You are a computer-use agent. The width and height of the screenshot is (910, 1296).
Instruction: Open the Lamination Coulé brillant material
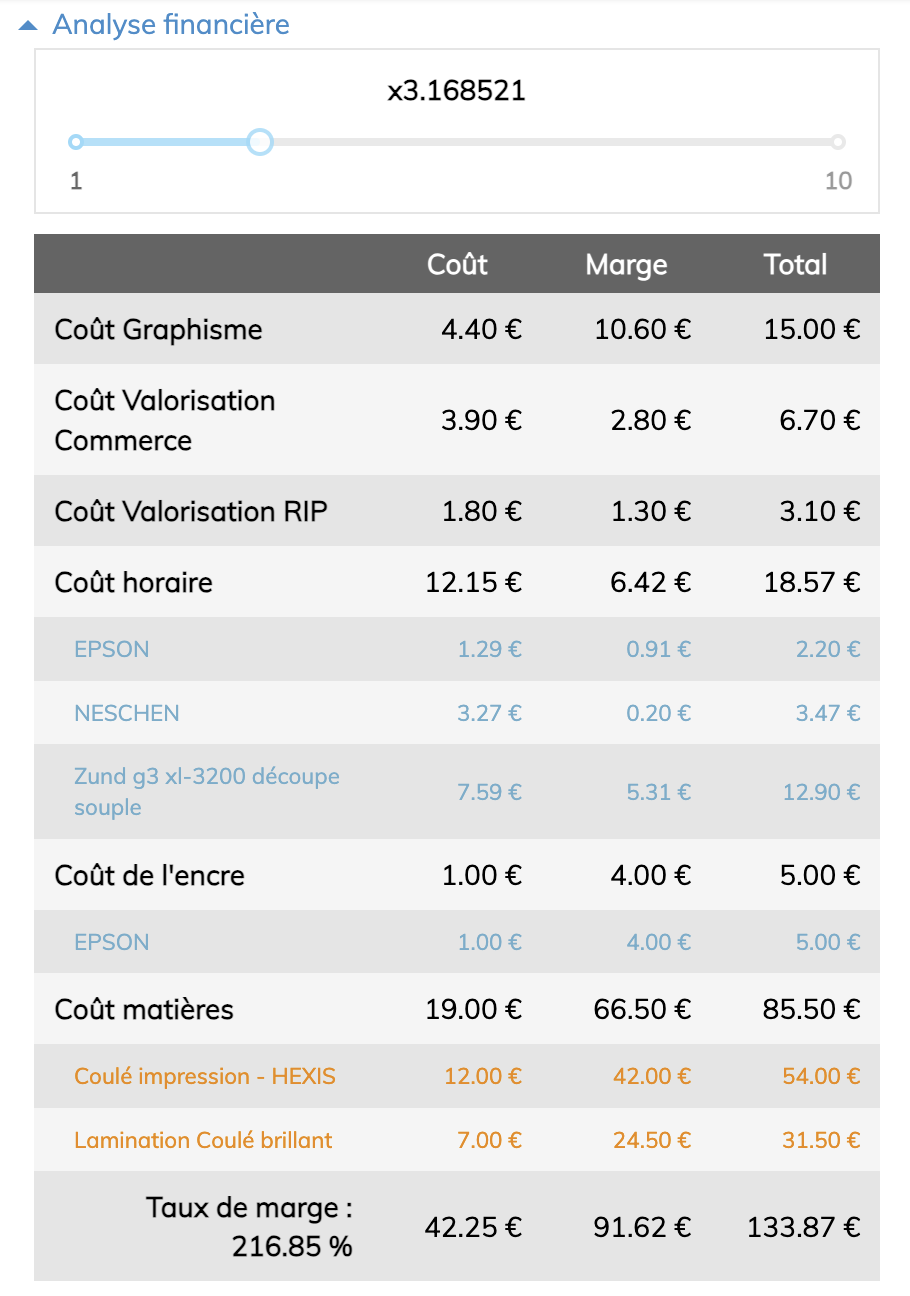203,1140
